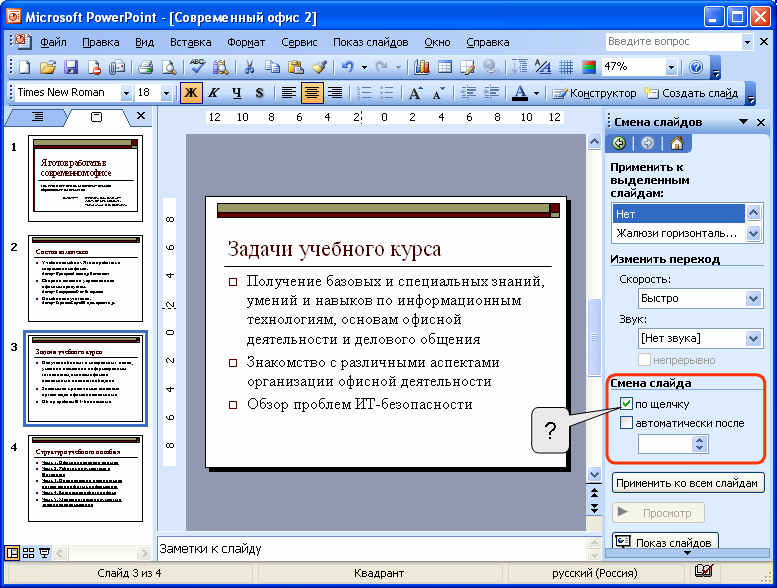This screenshot has width=777, height=588.
Task: Click the slide pane vertical scrollbar thumb
Action: [594, 337]
